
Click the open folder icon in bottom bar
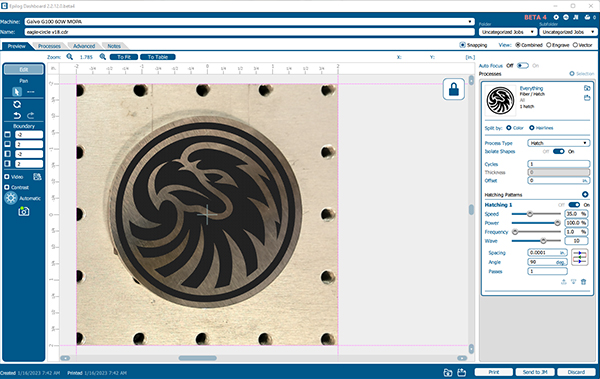[x=448, y=372]
